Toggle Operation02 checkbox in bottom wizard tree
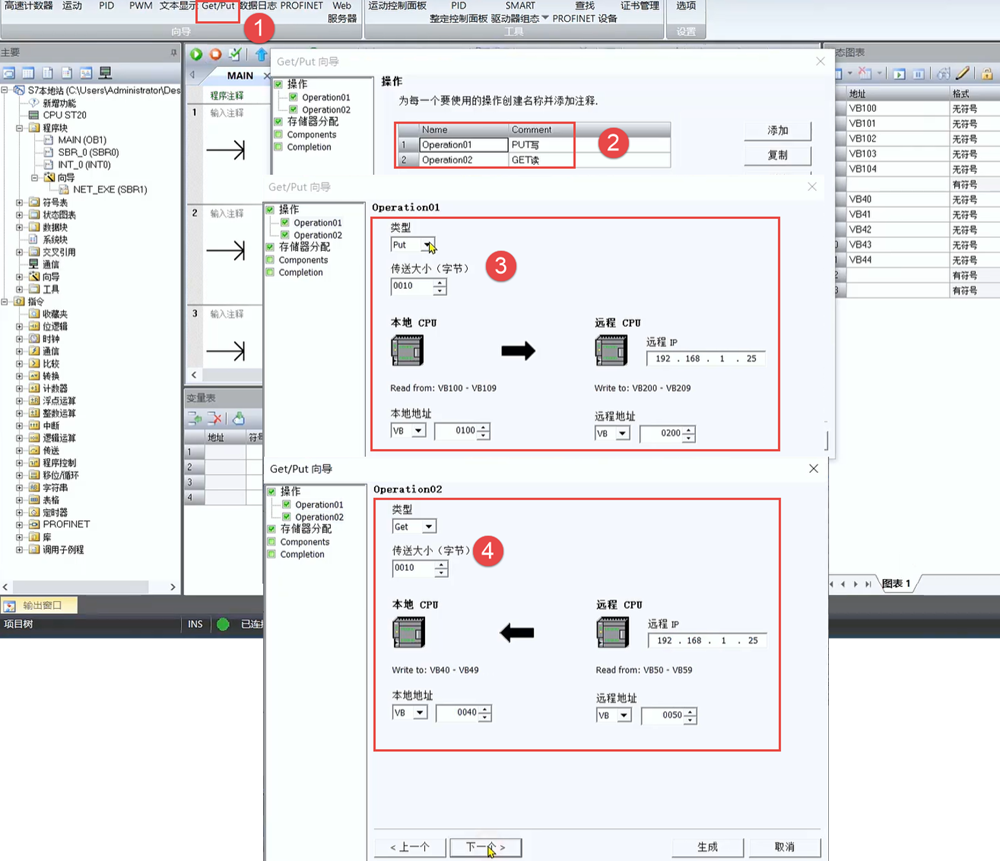Screen dimensions: 1000x861 click(286, 517)
